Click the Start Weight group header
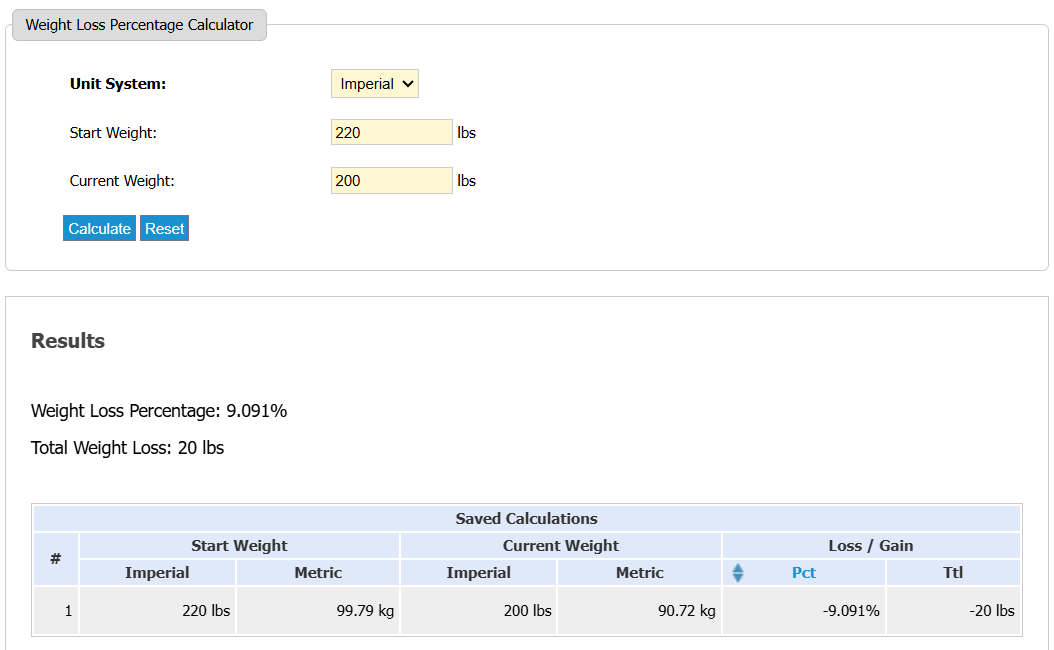This screenshot has width=1054, height=650. [239, 546]
